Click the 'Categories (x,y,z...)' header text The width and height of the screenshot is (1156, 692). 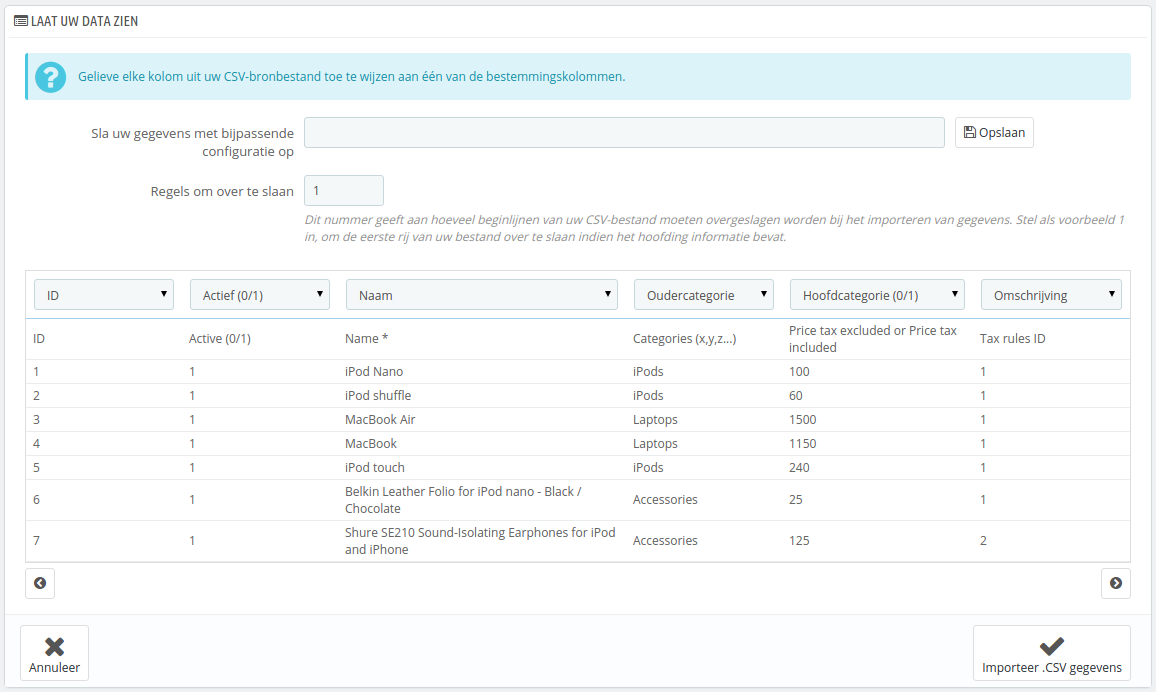[x=684, y=339]
